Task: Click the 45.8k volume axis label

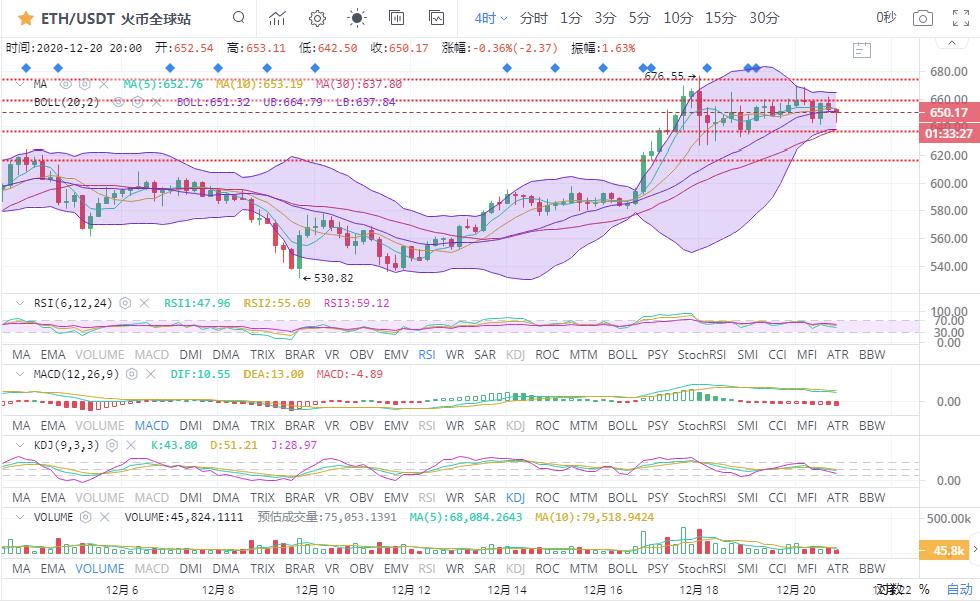Action: [945, 550]
